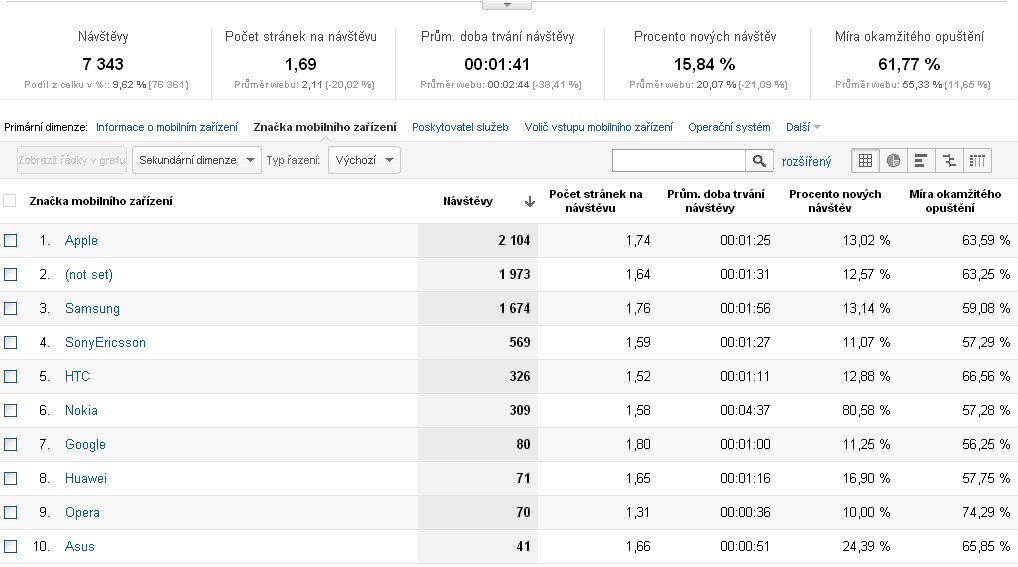This screenshot has width=1018, height=567.
Task: Check the Samsung row checkbox
Action: [10, 308]
